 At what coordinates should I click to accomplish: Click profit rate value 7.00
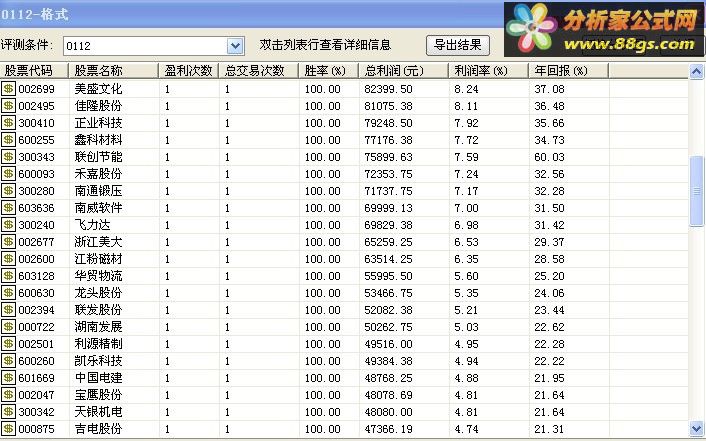click(x=466, y=208)
